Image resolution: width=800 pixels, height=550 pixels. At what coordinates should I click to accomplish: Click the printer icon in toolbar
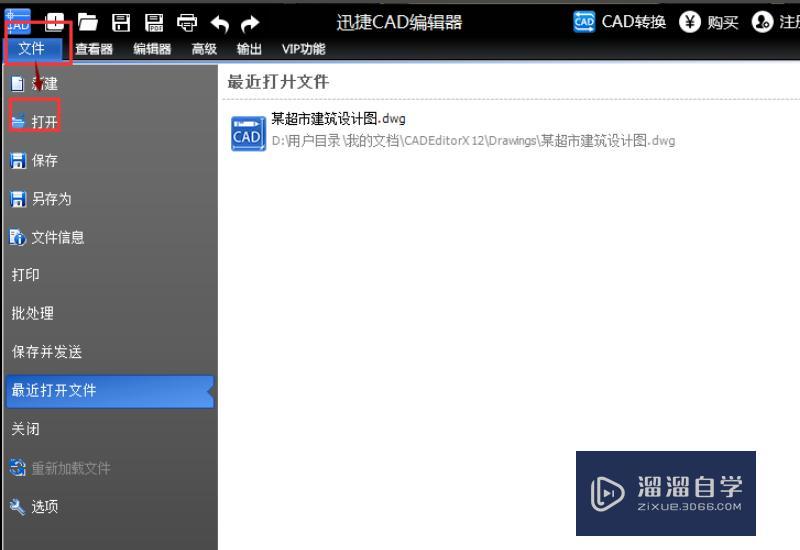[x=187, y=22]
